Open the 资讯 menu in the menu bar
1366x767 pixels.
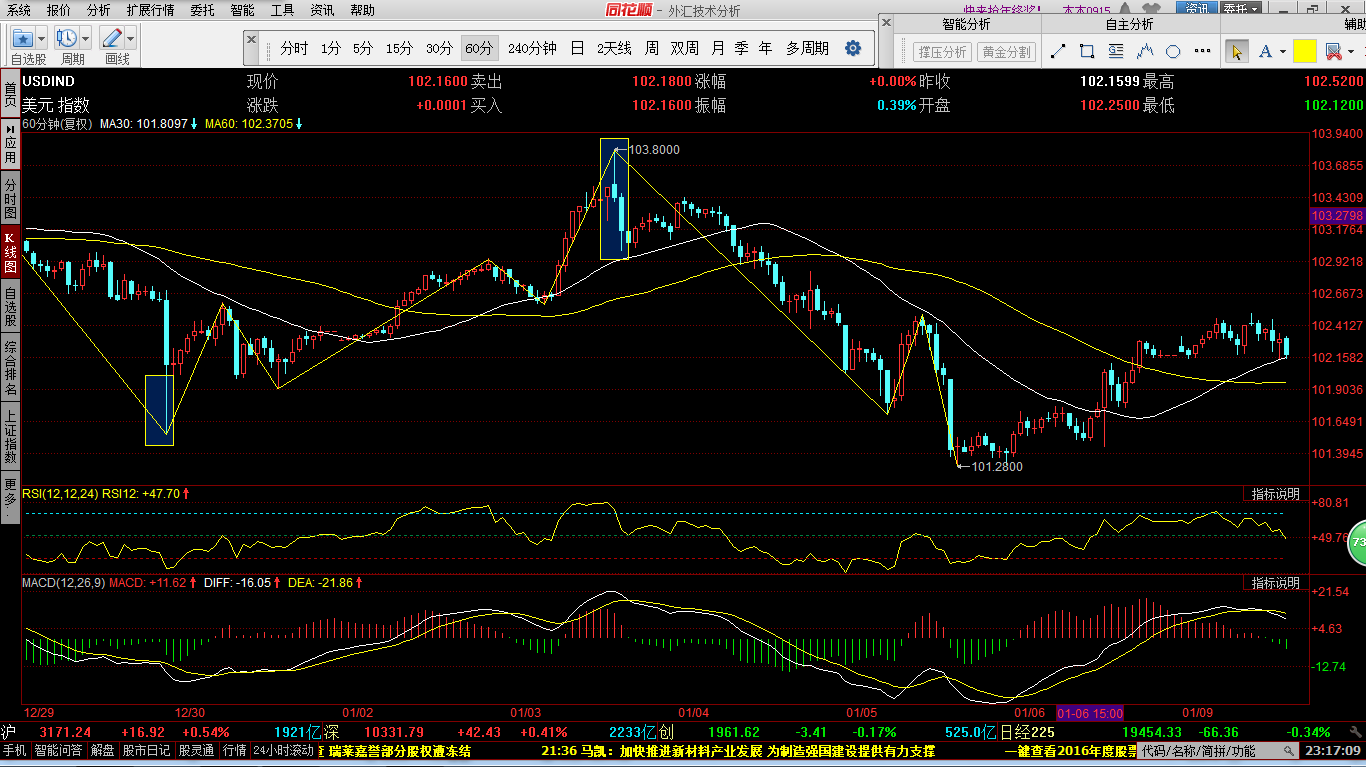322,10
